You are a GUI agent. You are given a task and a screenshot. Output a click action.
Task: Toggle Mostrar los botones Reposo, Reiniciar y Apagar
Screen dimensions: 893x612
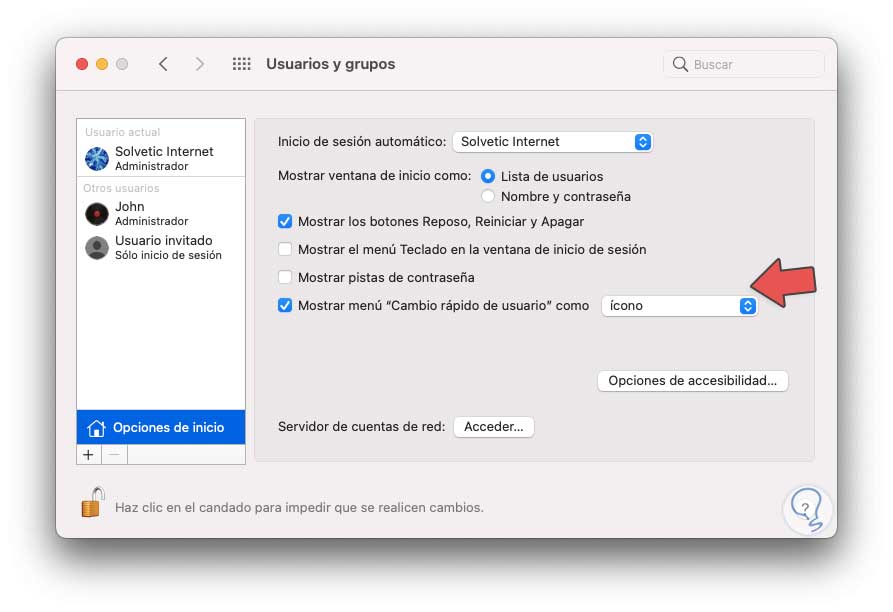point(285,222)
